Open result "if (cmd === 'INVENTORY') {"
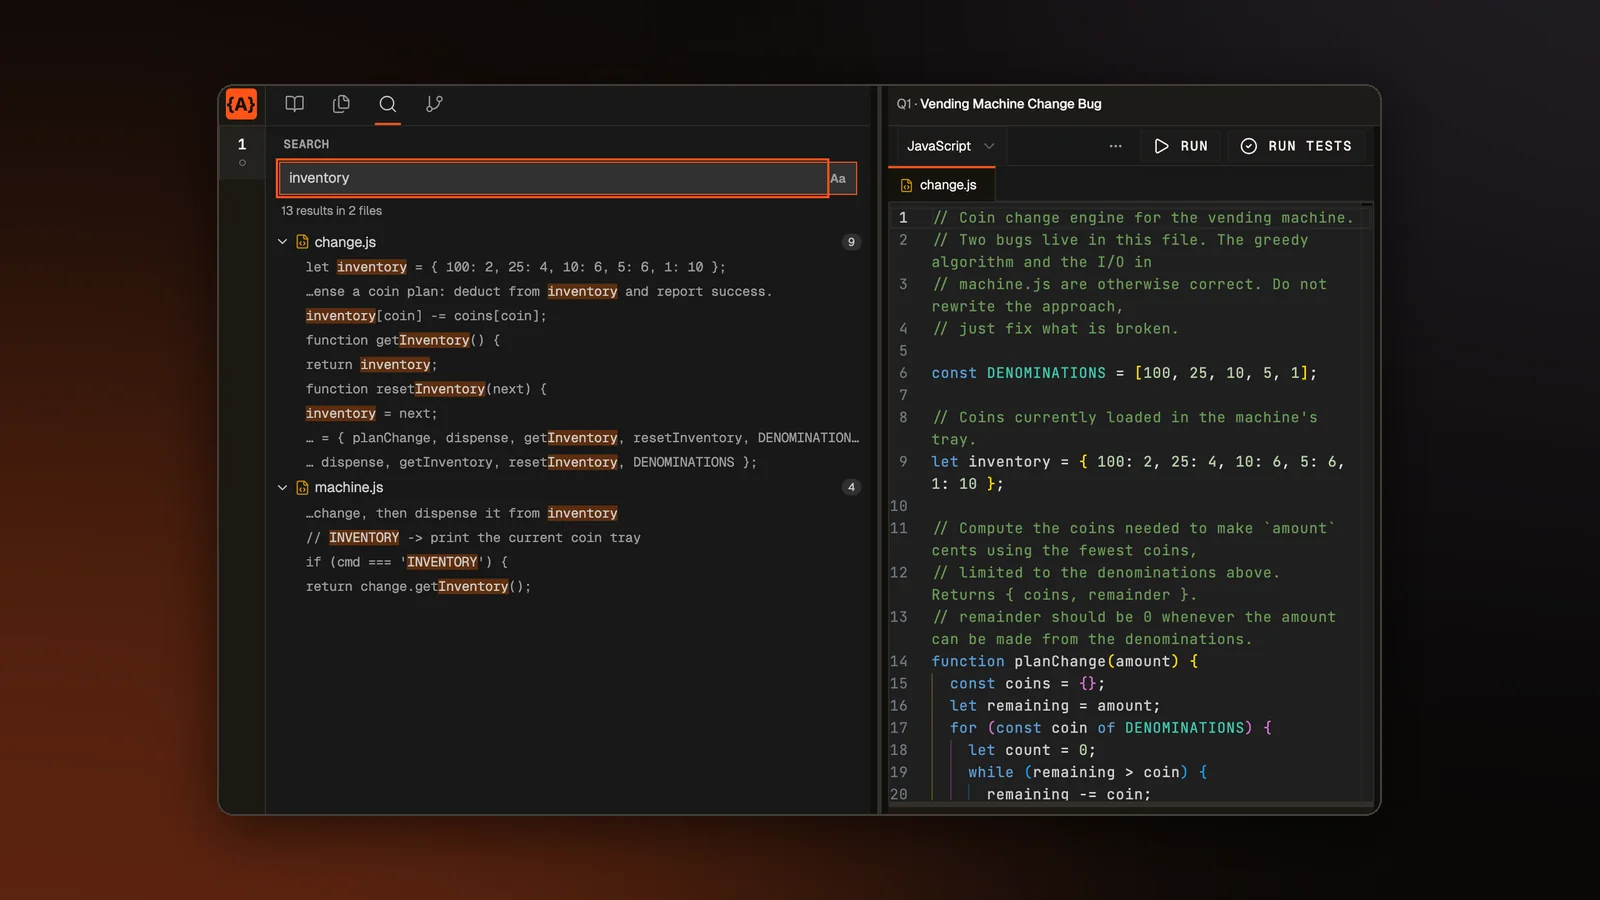 click(x=407, y=562)
